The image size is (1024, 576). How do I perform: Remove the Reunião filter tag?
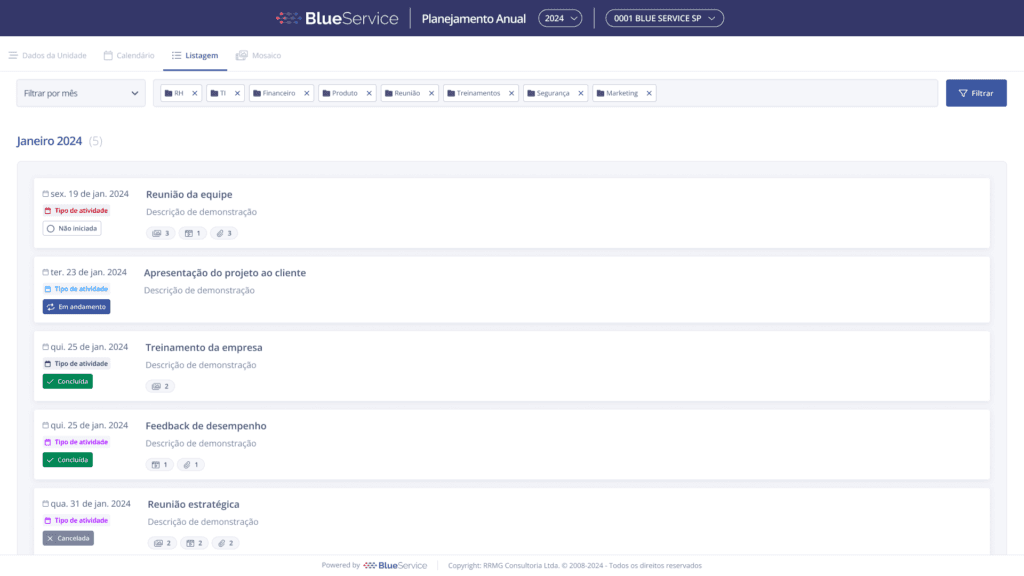click(x=431, y=93)
